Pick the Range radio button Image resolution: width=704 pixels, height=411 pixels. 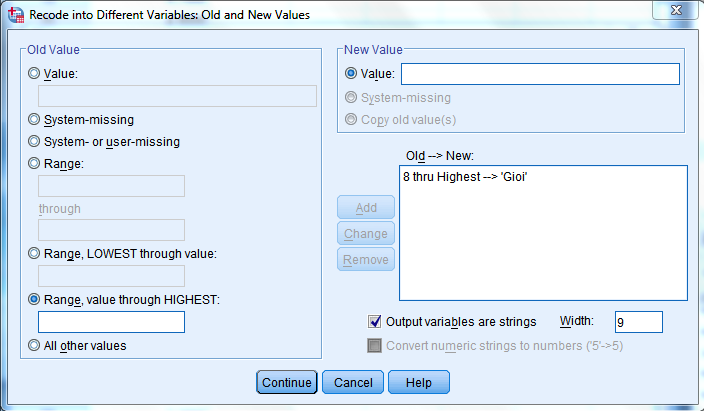pyautogui.click(x=36, y=163)
